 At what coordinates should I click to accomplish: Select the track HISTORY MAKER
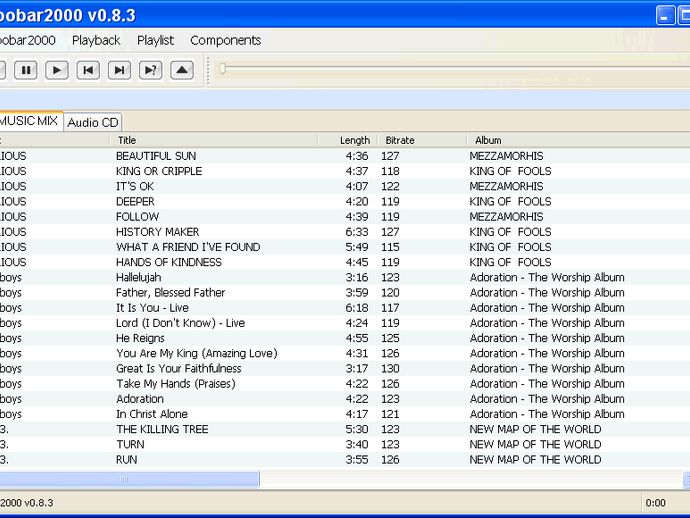point(158,232)
